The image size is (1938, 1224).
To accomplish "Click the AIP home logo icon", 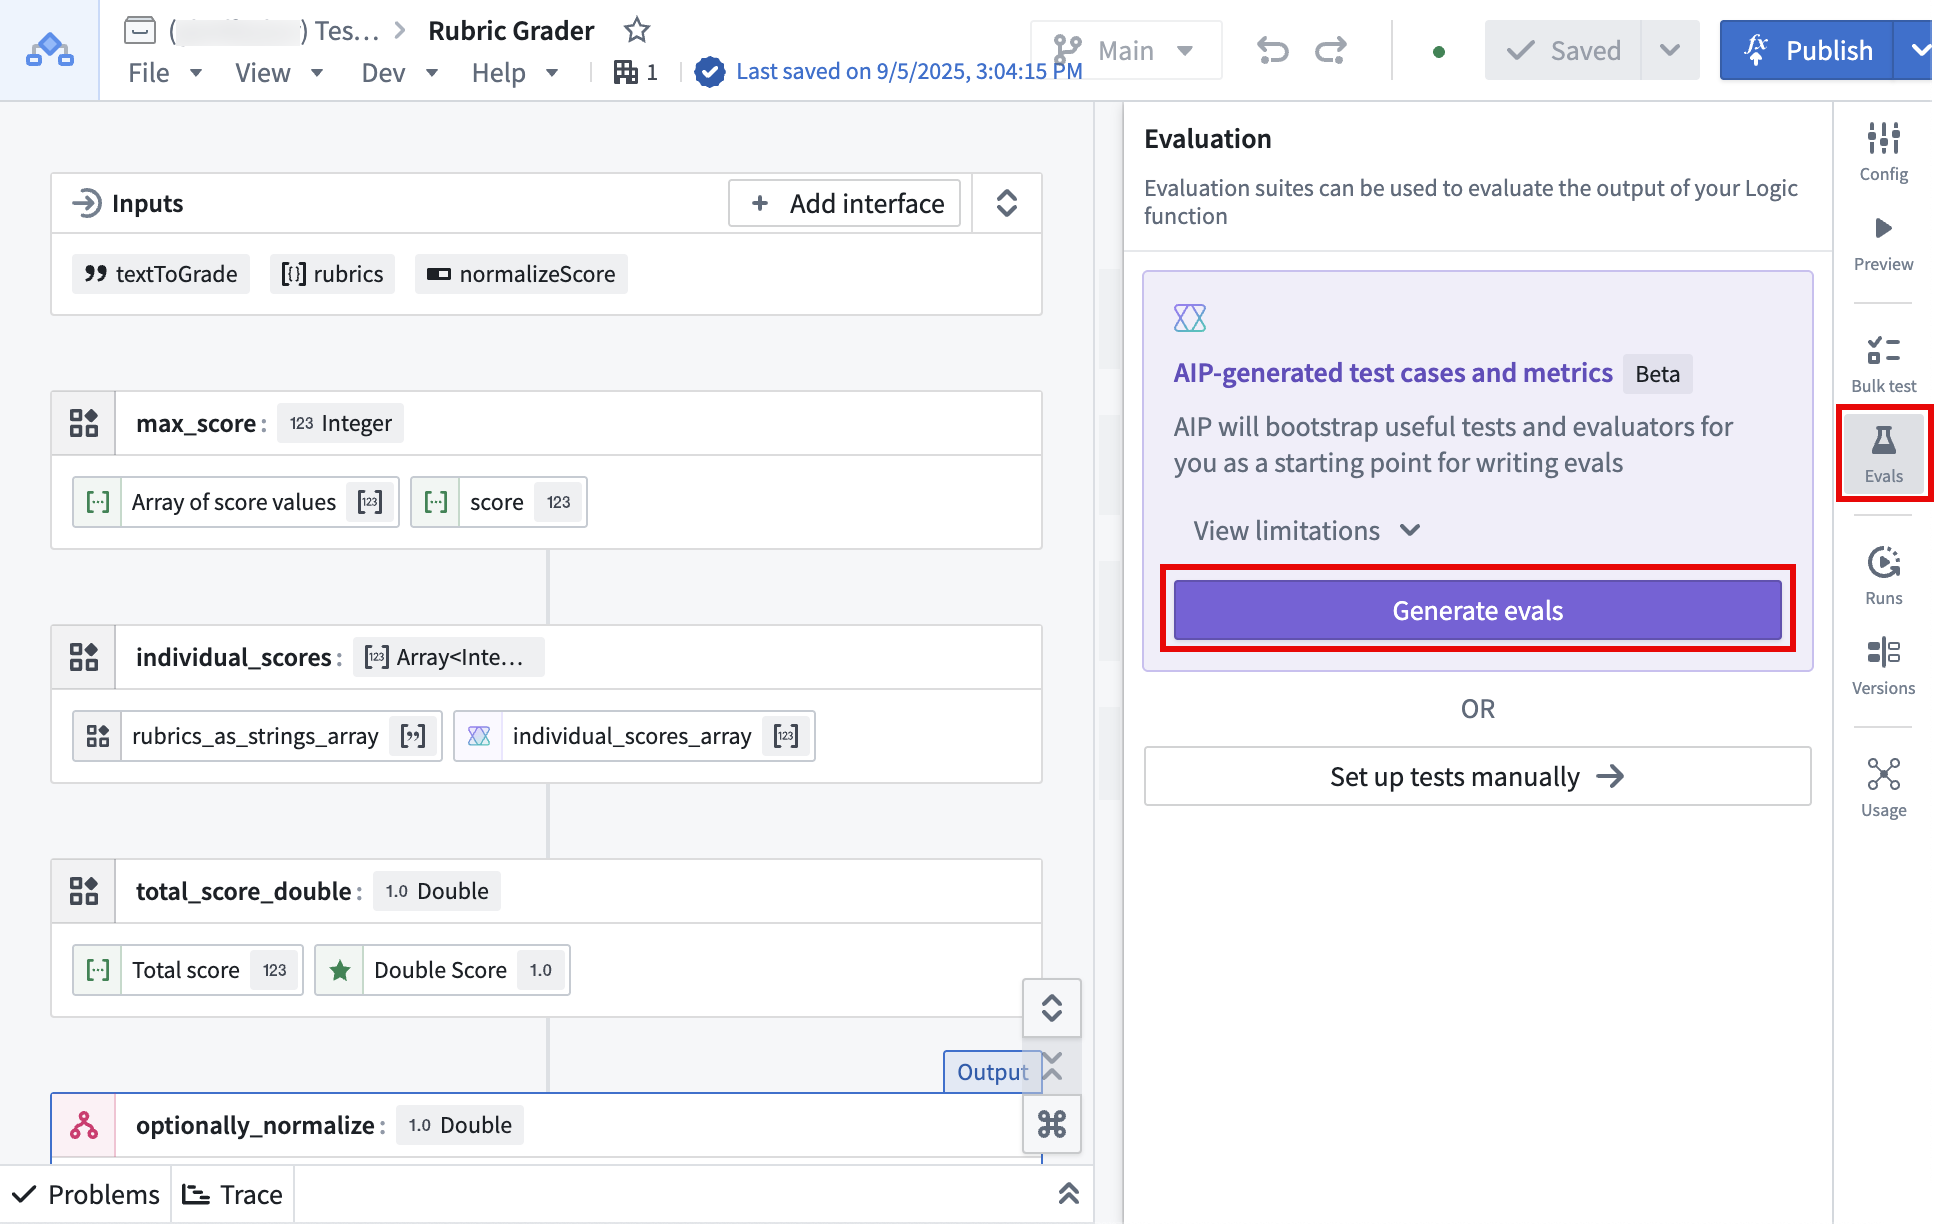I will (47, 50).
